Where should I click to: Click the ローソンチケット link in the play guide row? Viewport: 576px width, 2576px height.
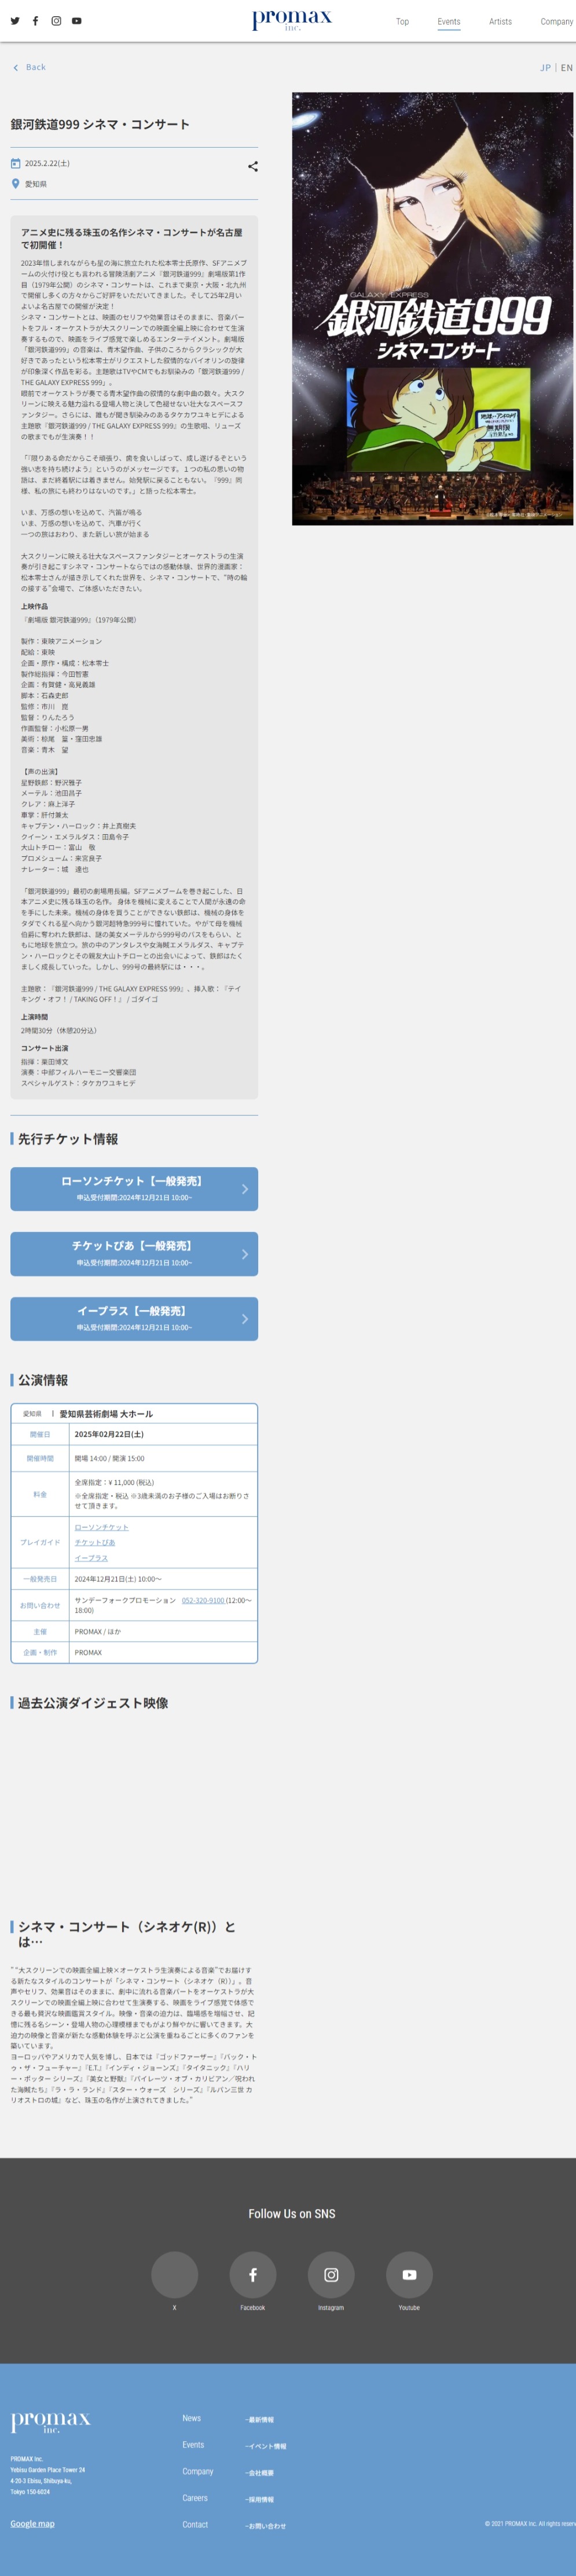101,1527
